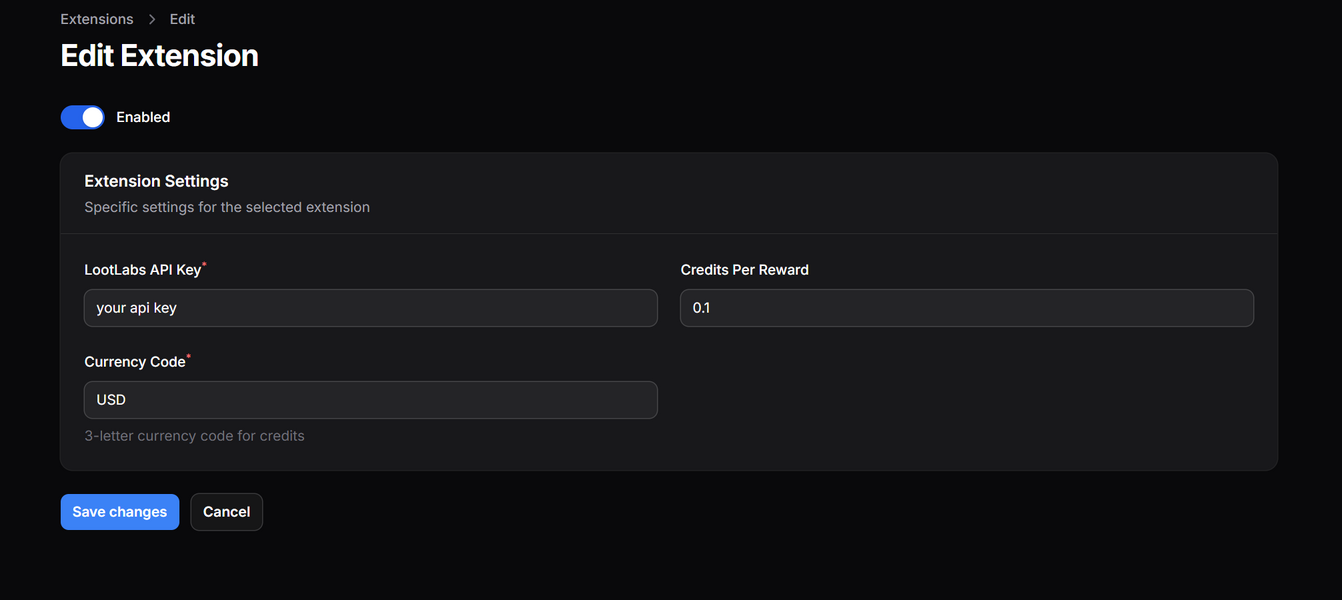Open the Extensions breadcrumb link
Screen dimensions: 1342x600
click(x=97, y=19)
